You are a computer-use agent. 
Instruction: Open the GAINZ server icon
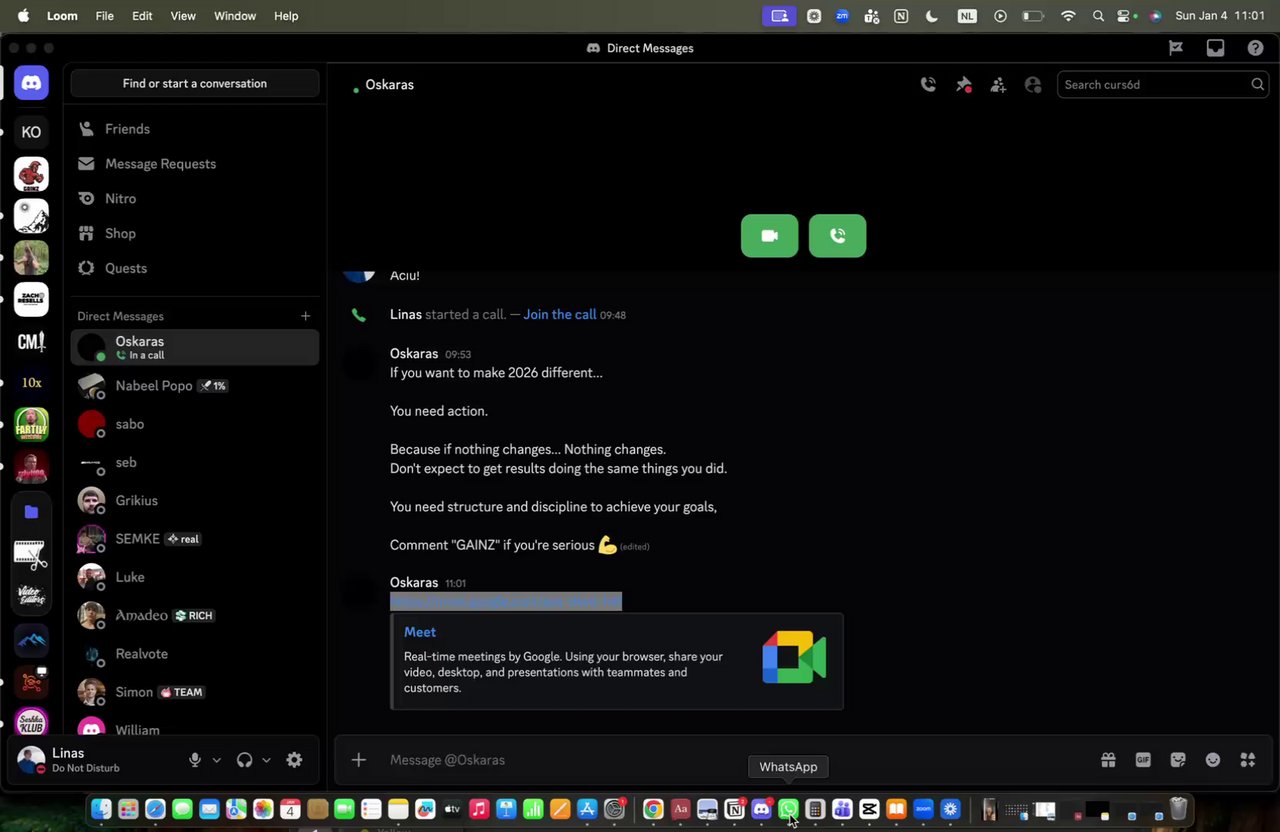coord(31,174)
